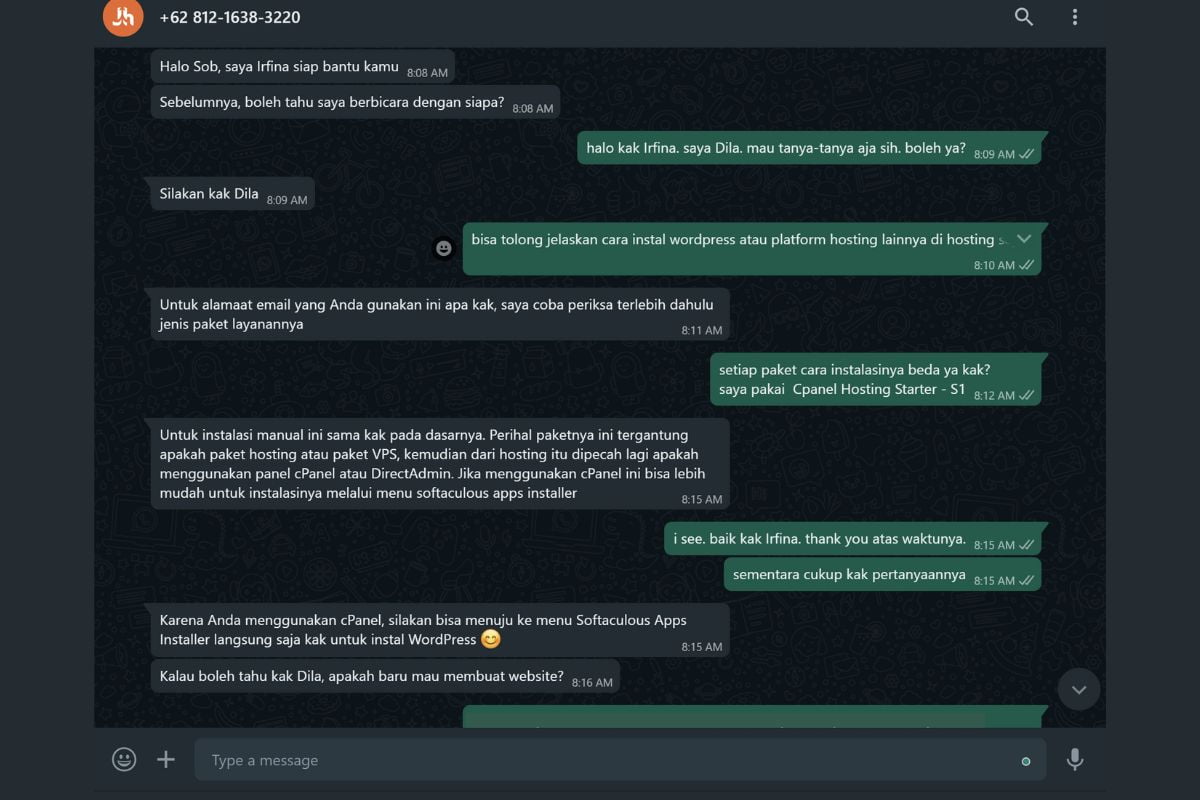Viewport: 1200px width, 800px height.
Task: Click the green dot in message box
Action: tap(1026, 761)
